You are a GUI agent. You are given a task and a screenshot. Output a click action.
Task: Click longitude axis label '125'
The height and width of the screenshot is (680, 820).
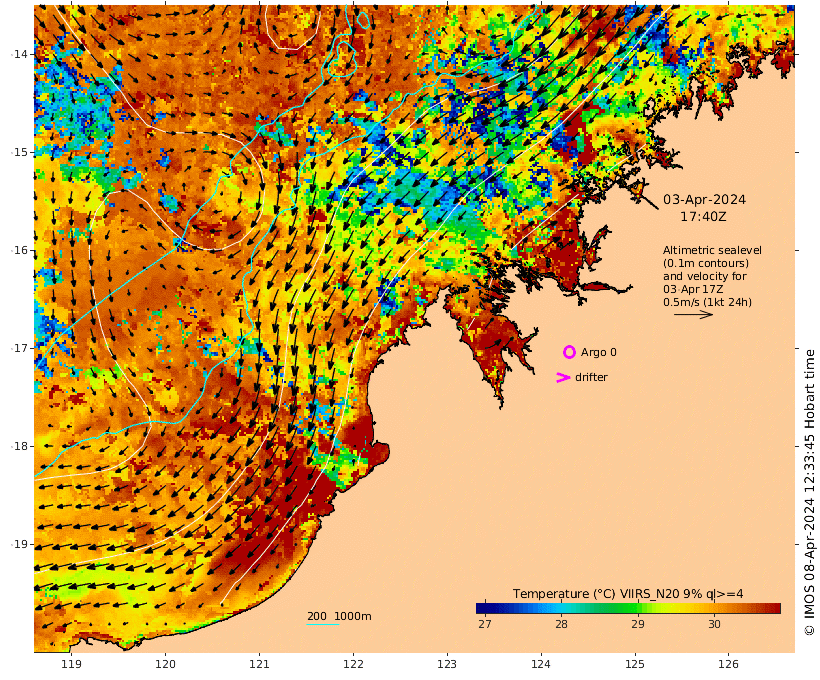pyautogui.click(x=635, y=664)
